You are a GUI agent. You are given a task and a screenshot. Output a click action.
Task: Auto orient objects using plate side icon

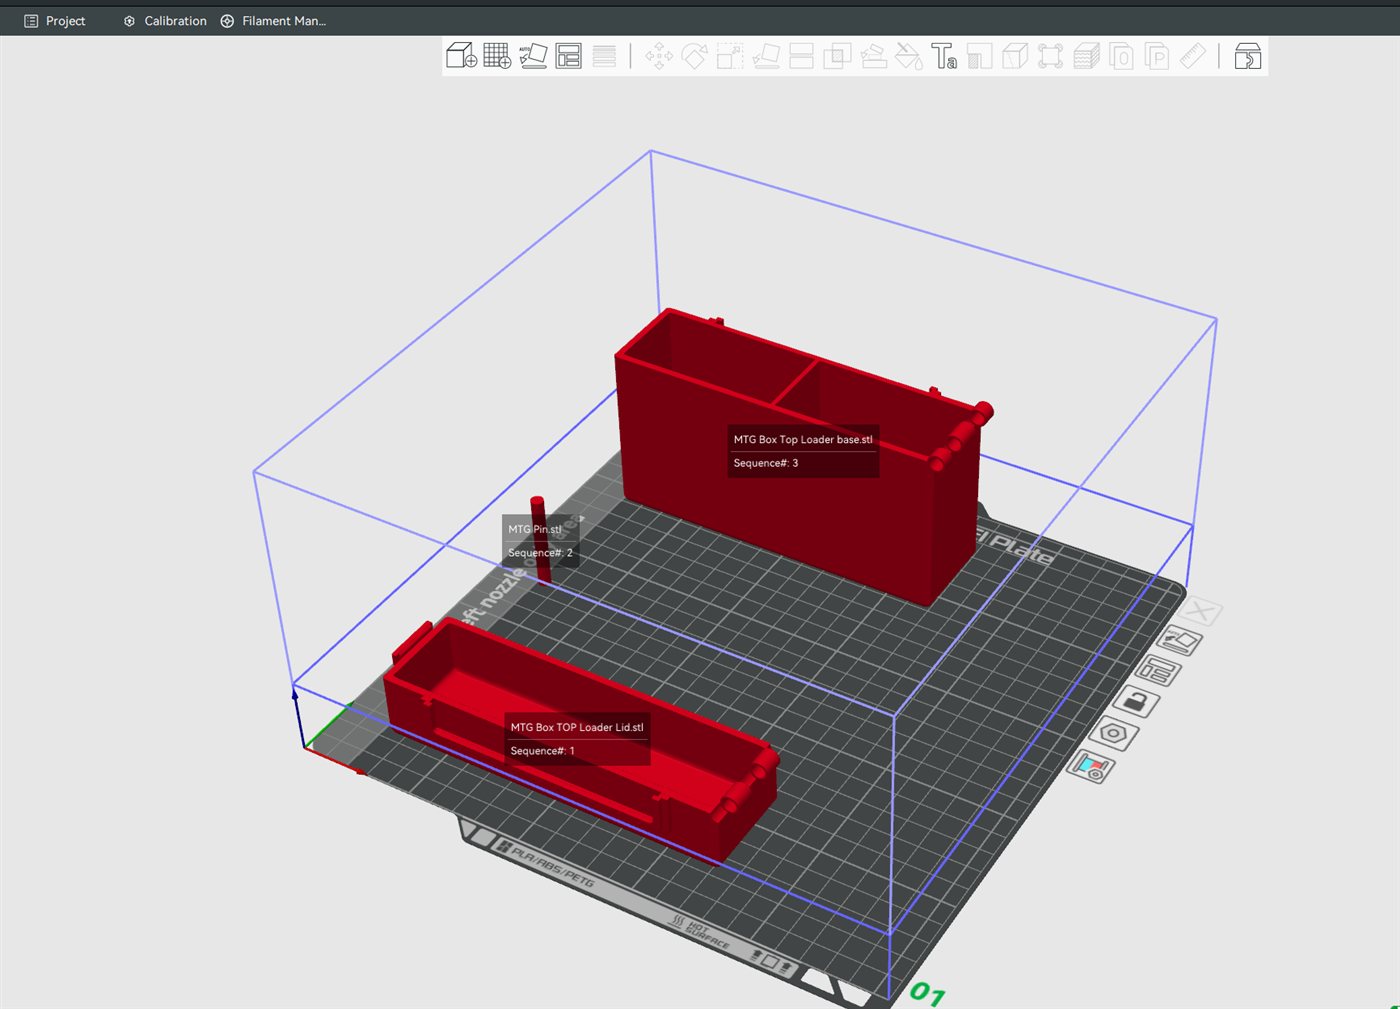coord(1180,641)
